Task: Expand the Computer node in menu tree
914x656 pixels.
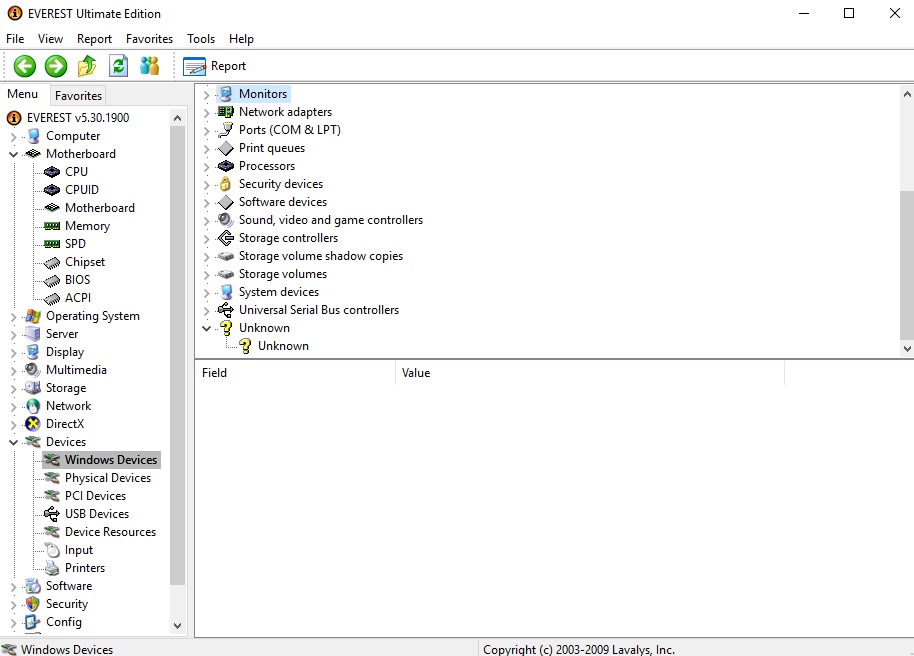Action: 13,137
